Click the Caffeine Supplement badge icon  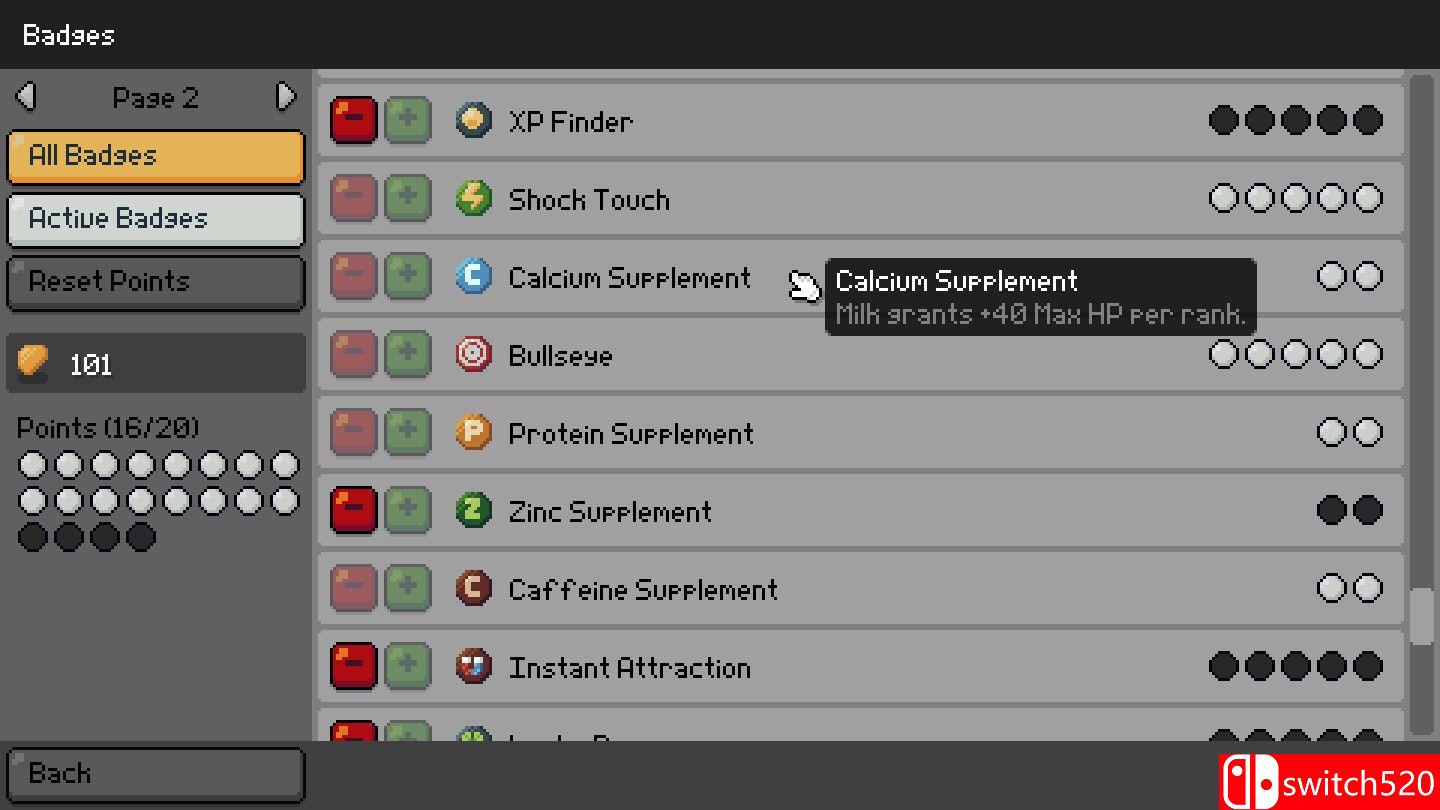(x=473, y=589)
